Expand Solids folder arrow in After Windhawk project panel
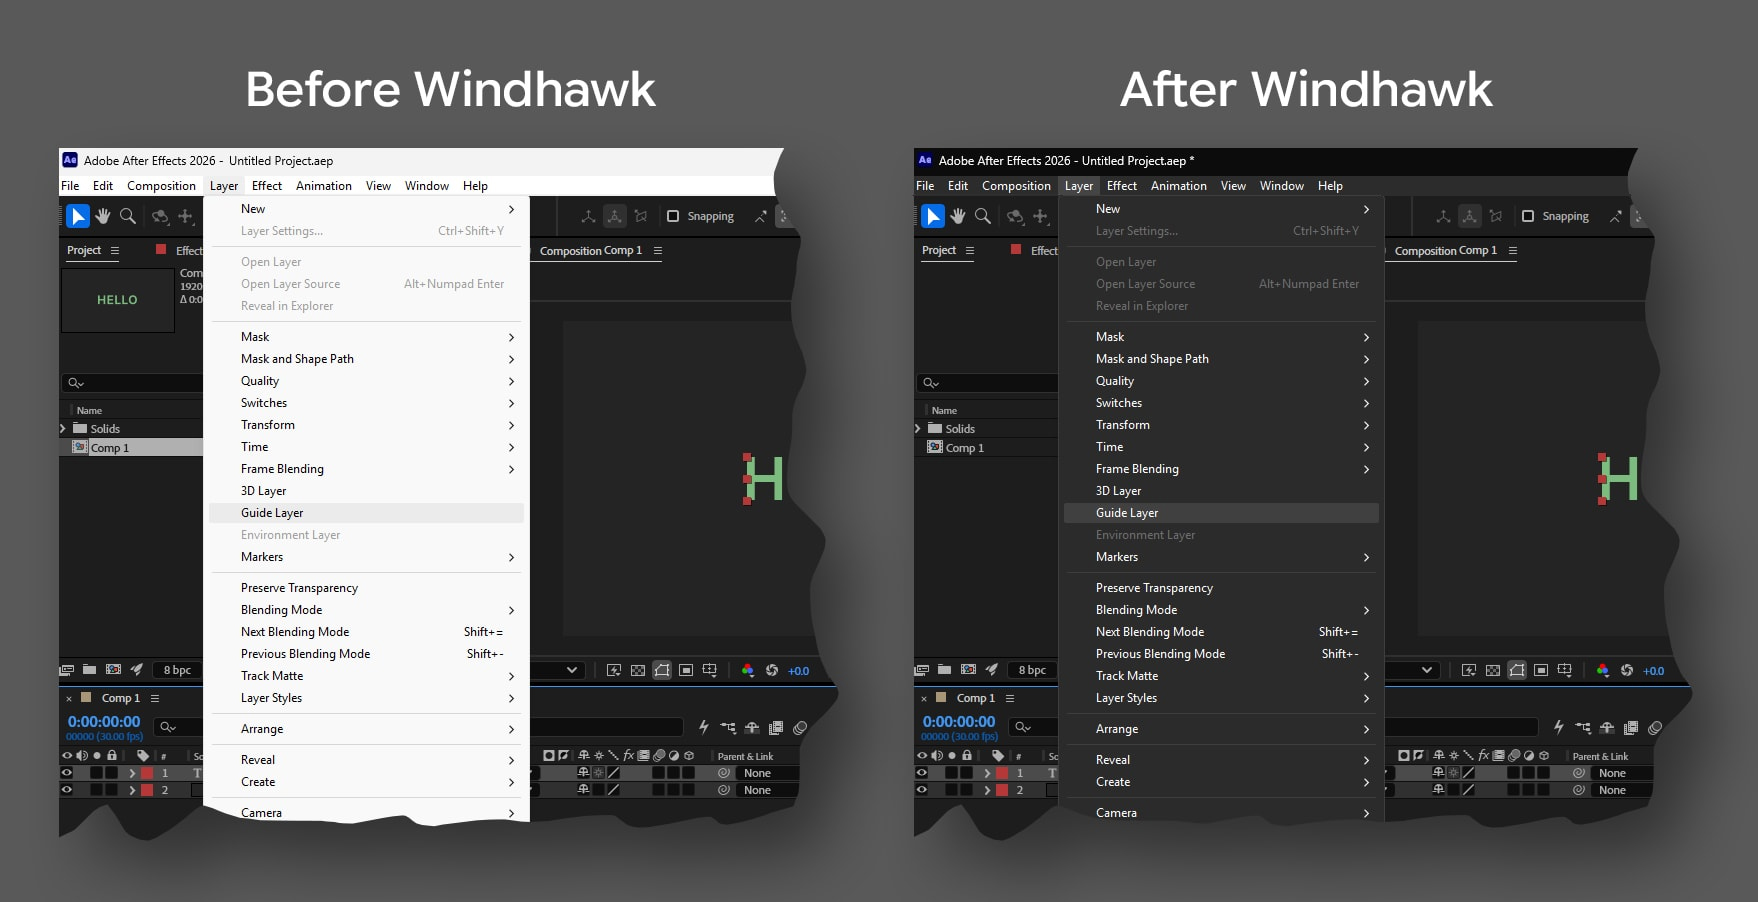The width and height of the screenshot is (1758, 902). (918, 428)
